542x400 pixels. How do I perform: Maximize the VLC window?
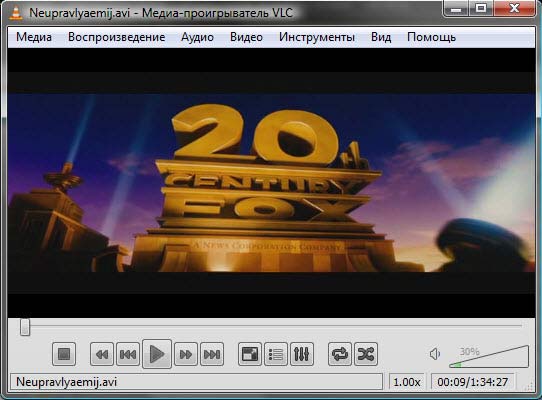click(481, 8)
